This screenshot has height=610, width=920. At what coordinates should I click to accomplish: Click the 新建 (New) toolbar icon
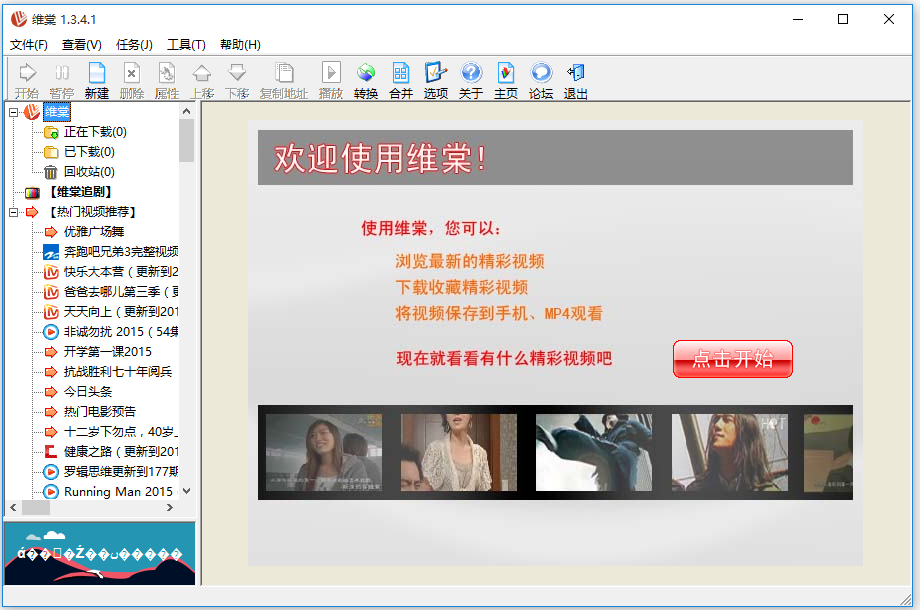coord(96,79)
